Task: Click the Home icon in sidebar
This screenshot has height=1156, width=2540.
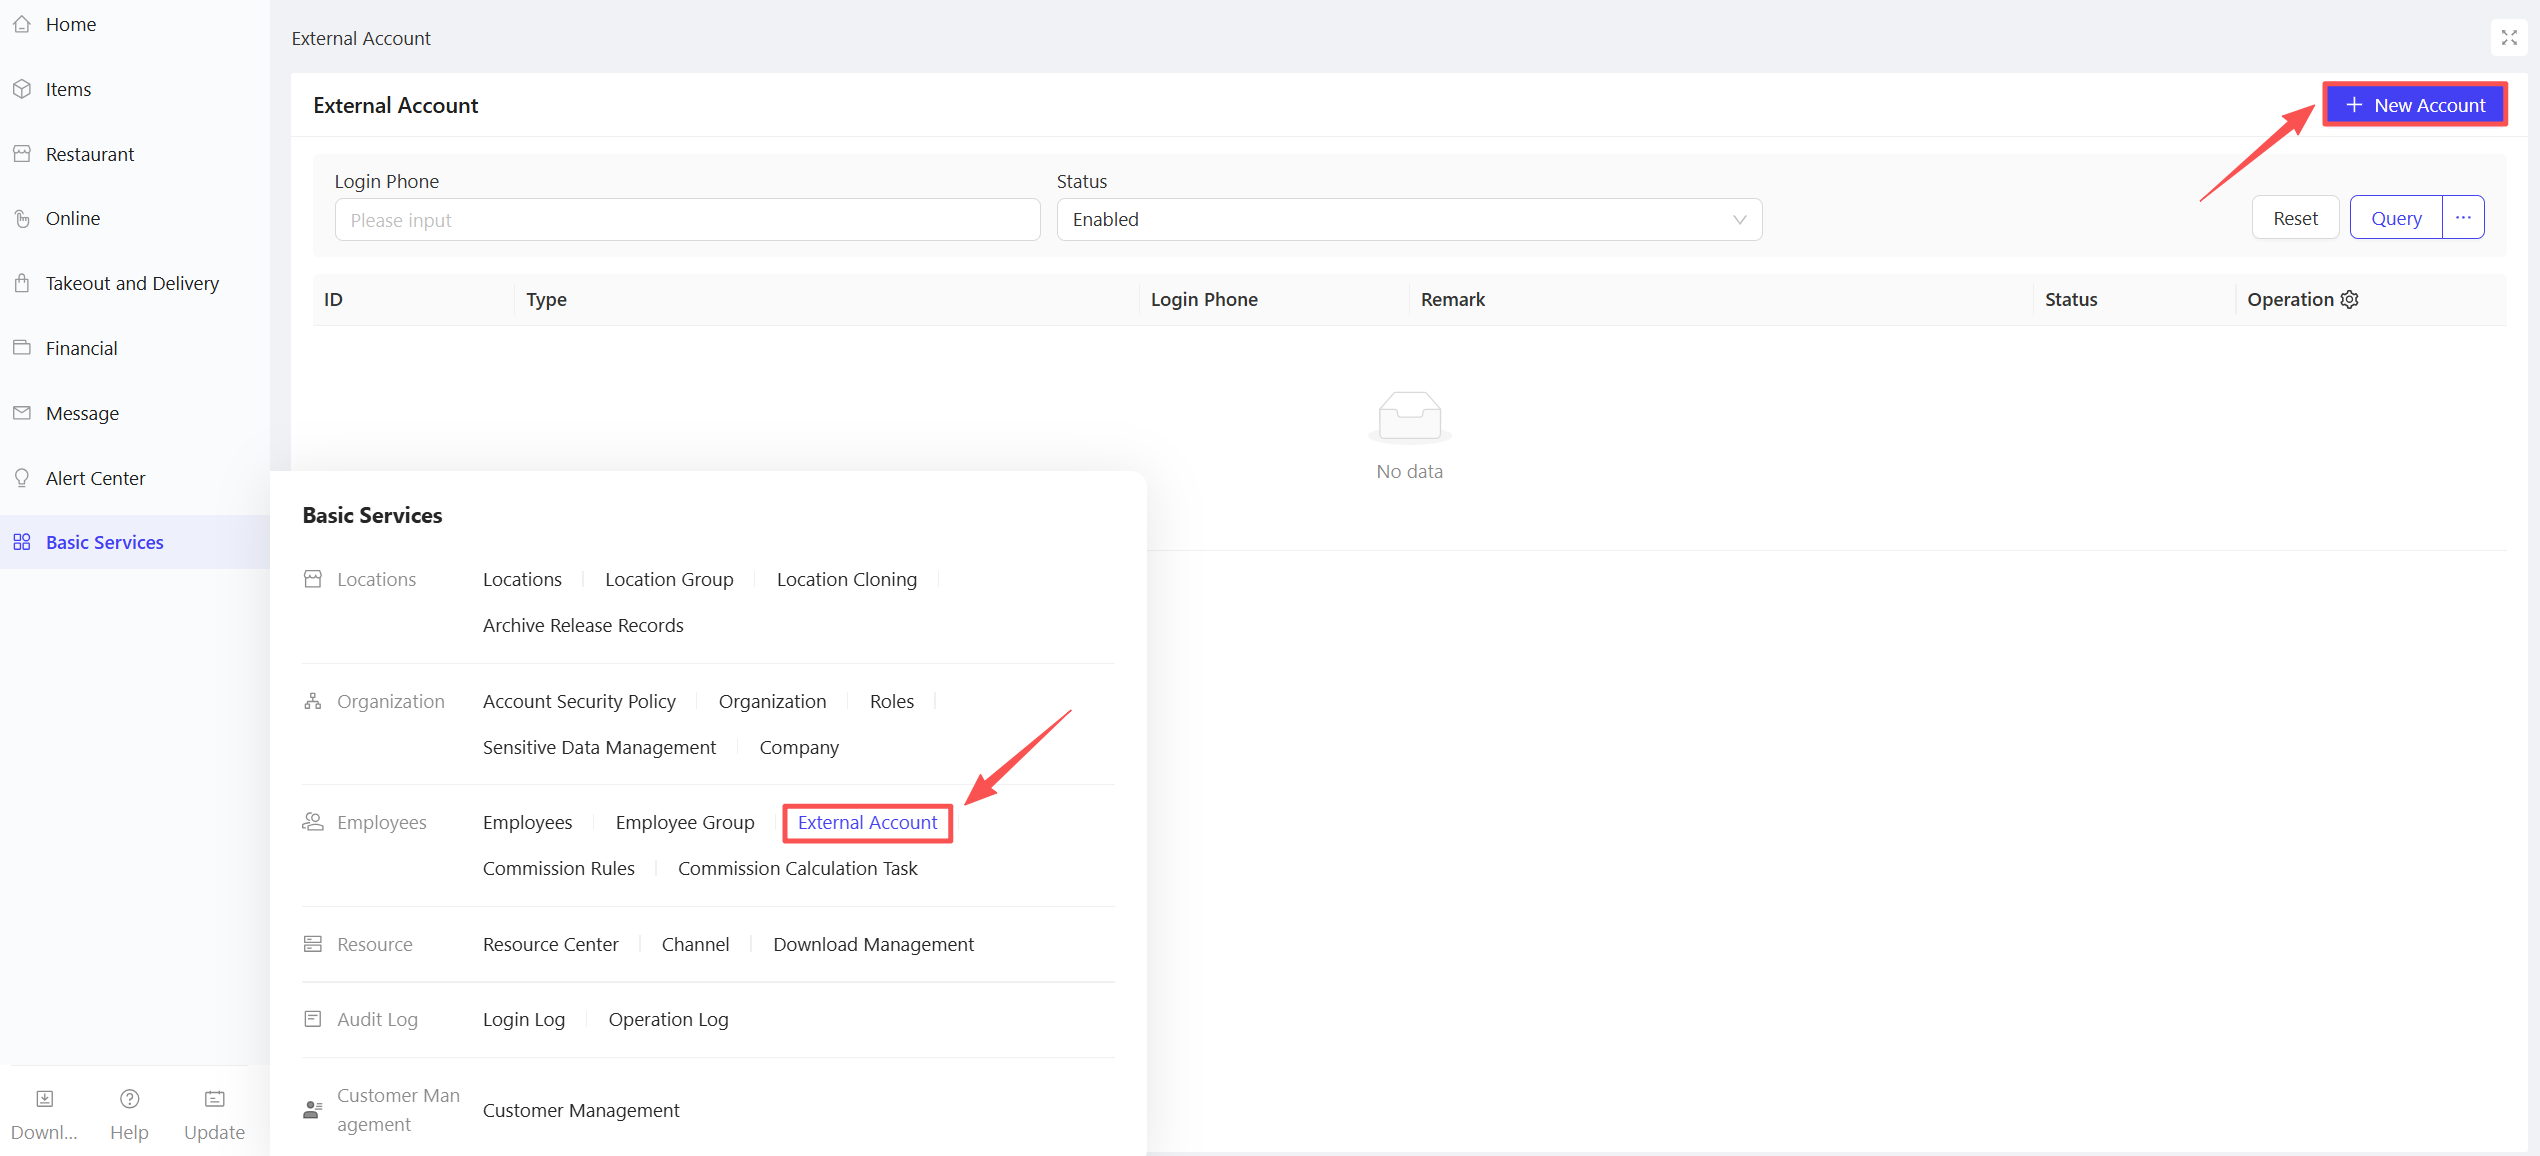Action: (x=22, y=24)
